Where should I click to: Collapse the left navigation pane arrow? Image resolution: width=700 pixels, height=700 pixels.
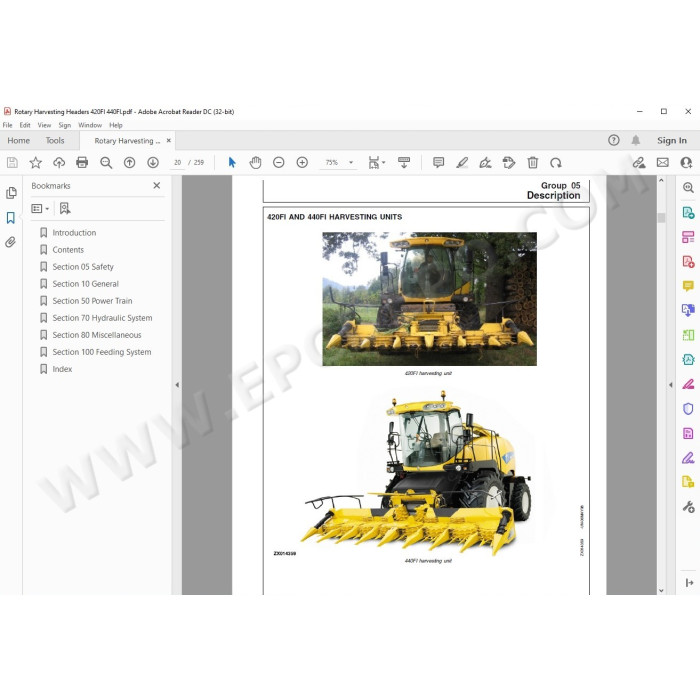(177, 385)
